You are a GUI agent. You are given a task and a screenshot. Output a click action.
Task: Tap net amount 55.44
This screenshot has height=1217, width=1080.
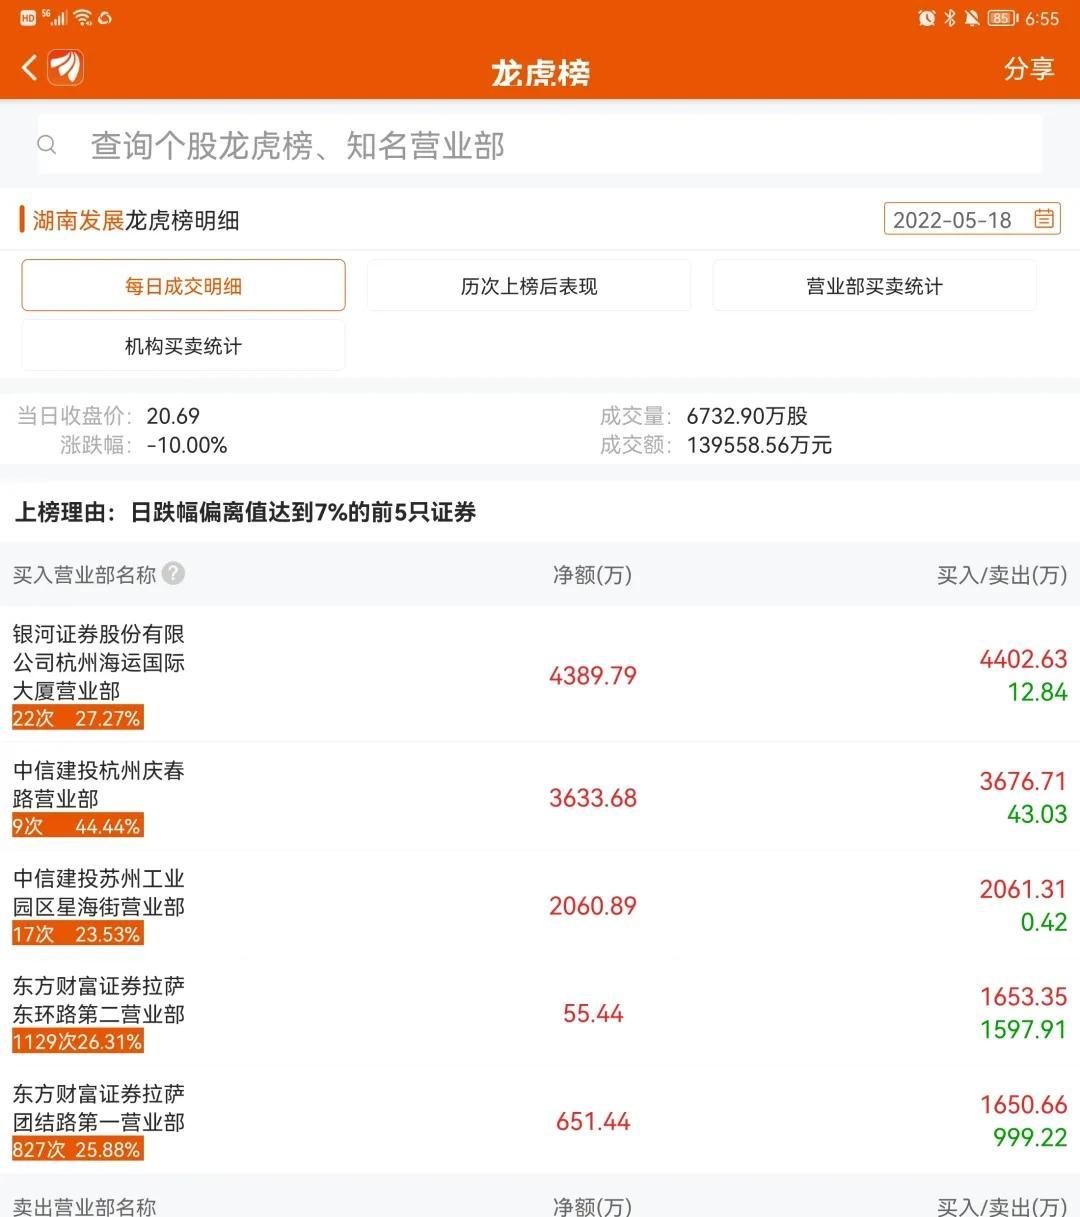click(x=593, y=1014)
